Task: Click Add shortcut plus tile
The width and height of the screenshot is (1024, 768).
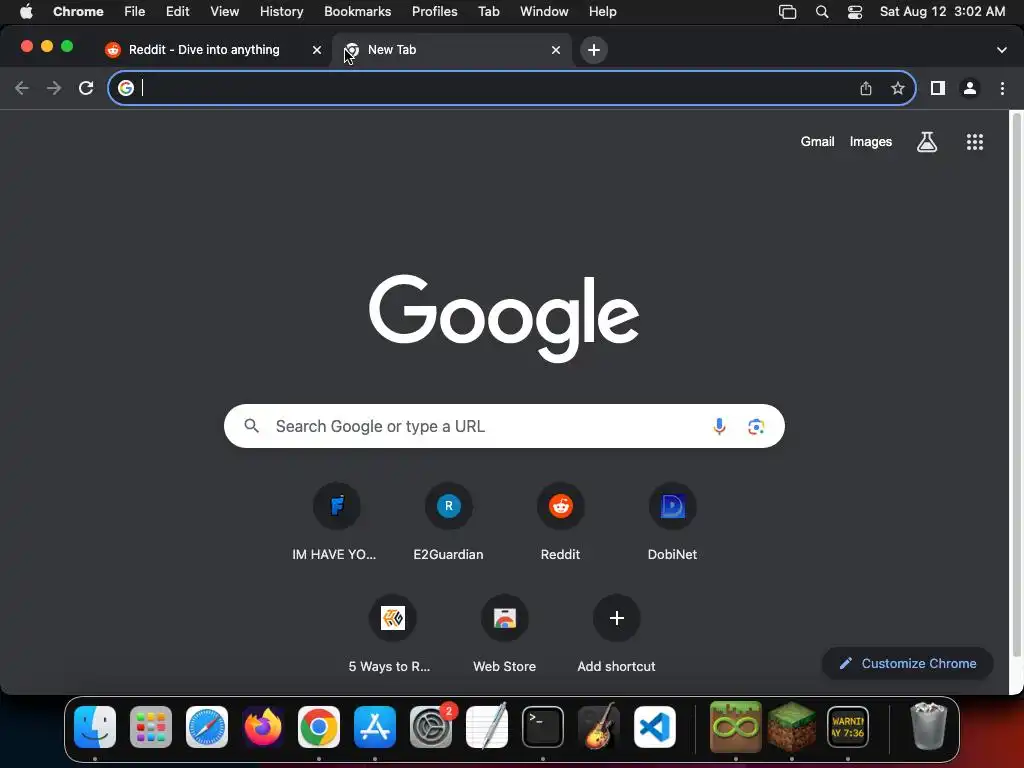Action: (616, 635)
